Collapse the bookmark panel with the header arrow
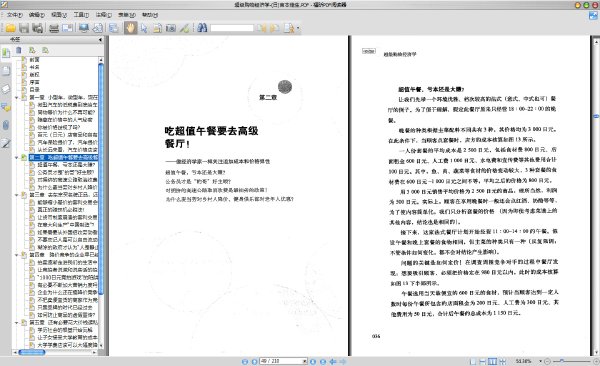 100,39
